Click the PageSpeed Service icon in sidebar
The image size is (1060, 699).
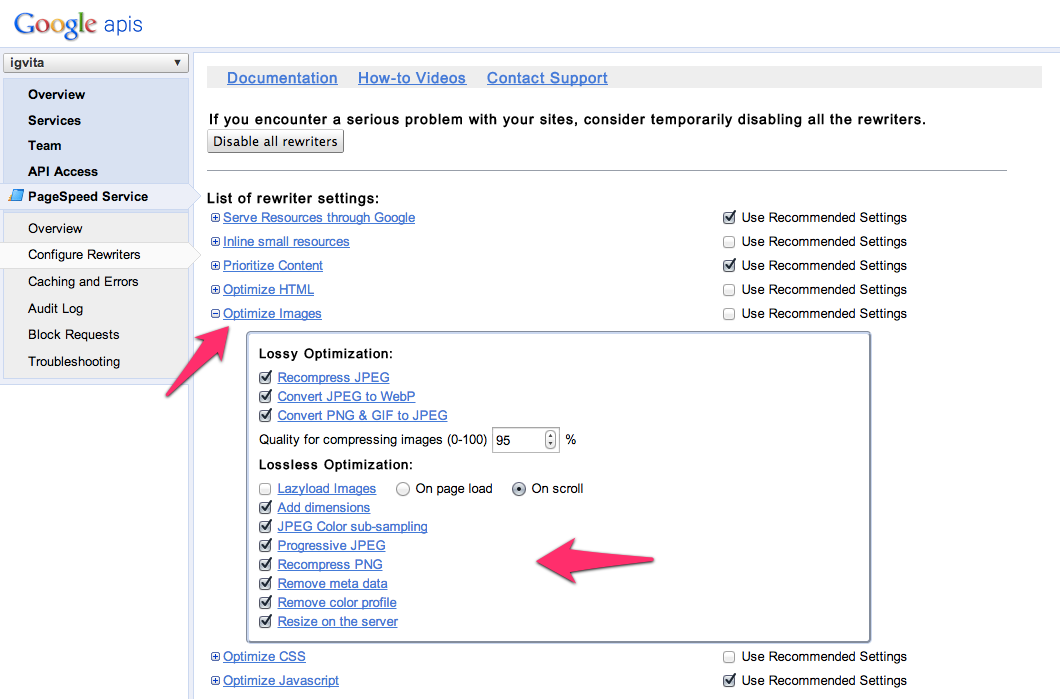pos(15,197)
